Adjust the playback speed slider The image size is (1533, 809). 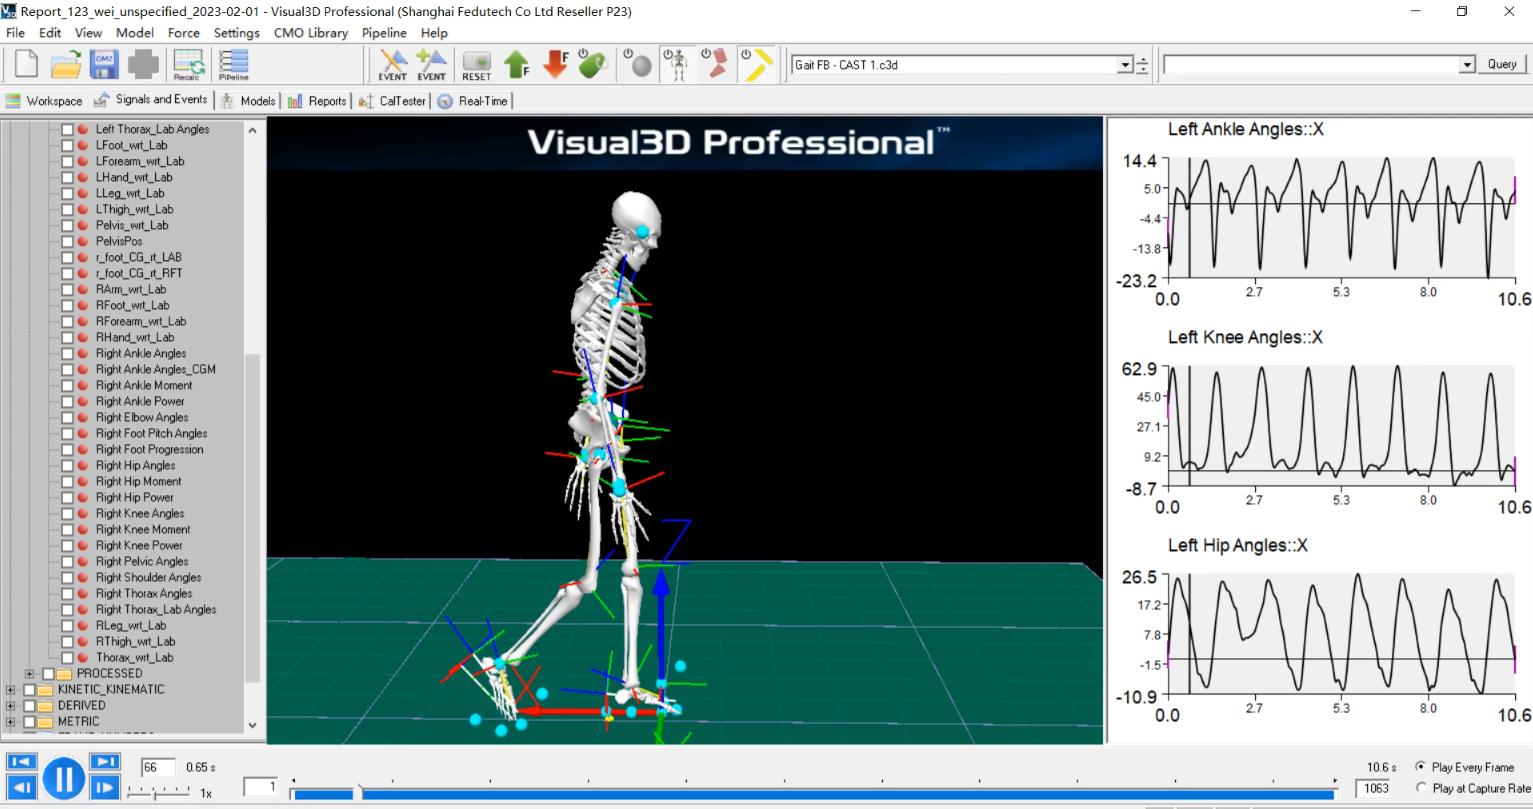155,792
